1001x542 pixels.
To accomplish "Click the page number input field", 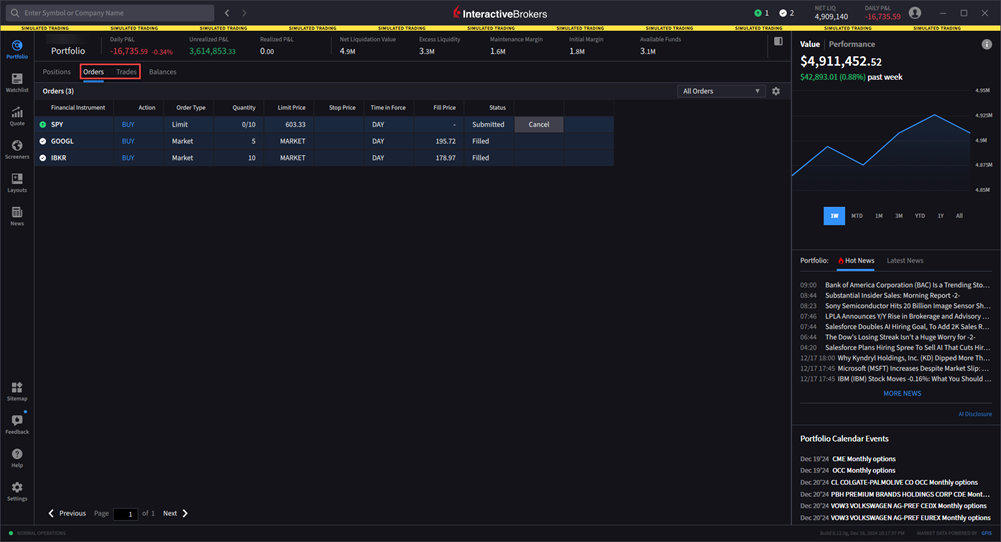I will [126, 514].
